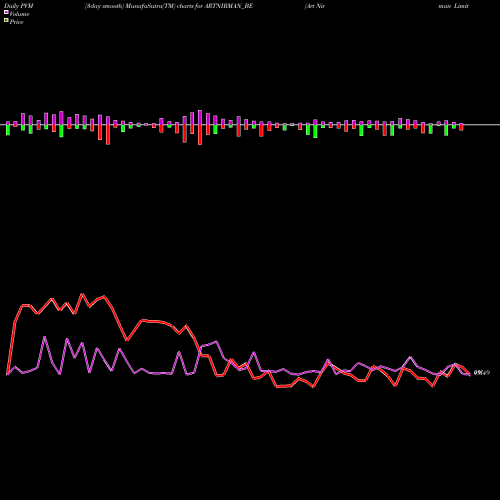Click the 'Volume' legend label
500x500 pixels.
pos(19,14)
